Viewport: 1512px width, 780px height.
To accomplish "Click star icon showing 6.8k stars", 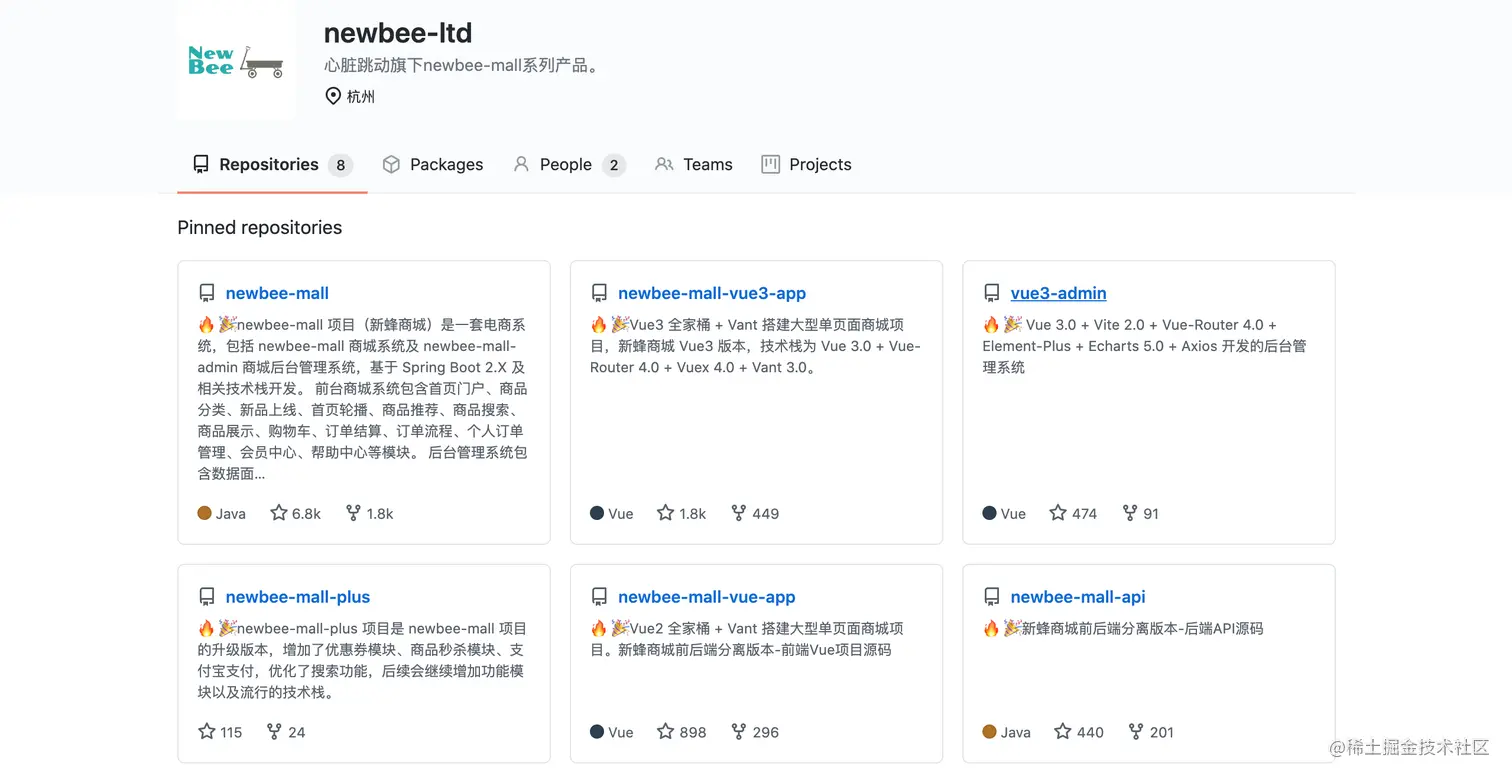I will [x=279, y=513].
